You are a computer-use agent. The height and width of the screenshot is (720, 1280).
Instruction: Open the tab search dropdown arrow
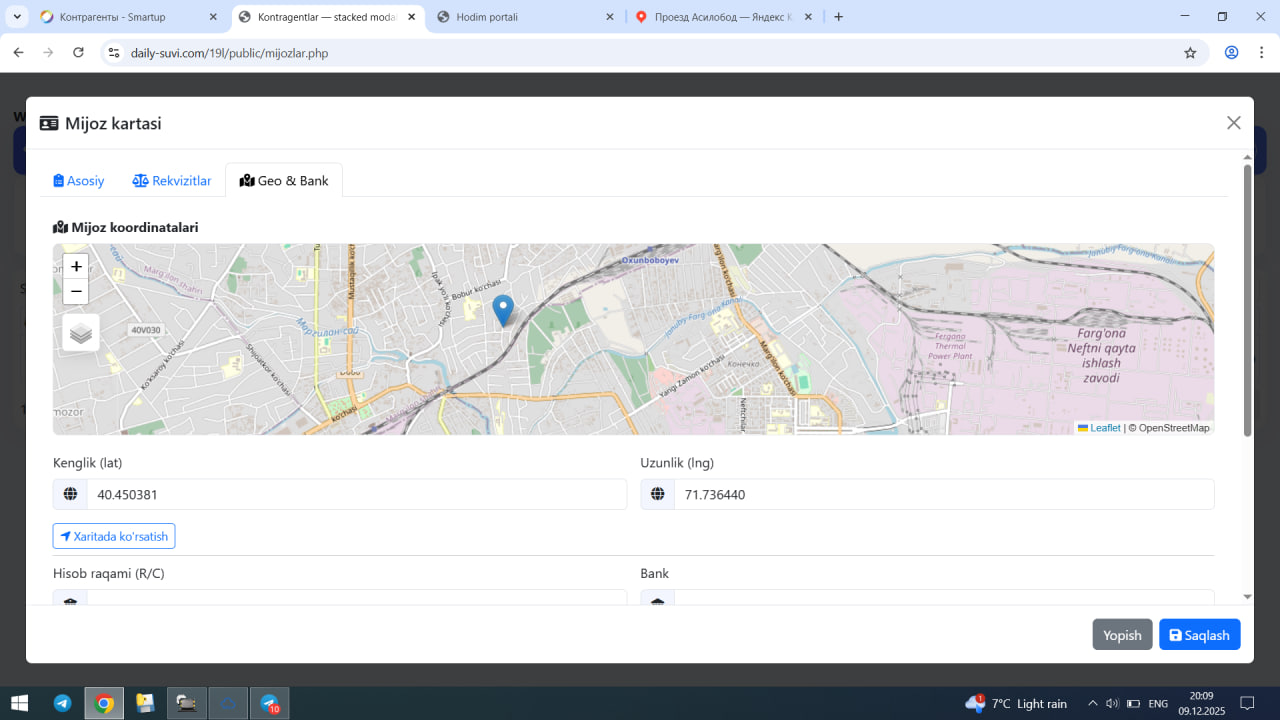point(17,17)
